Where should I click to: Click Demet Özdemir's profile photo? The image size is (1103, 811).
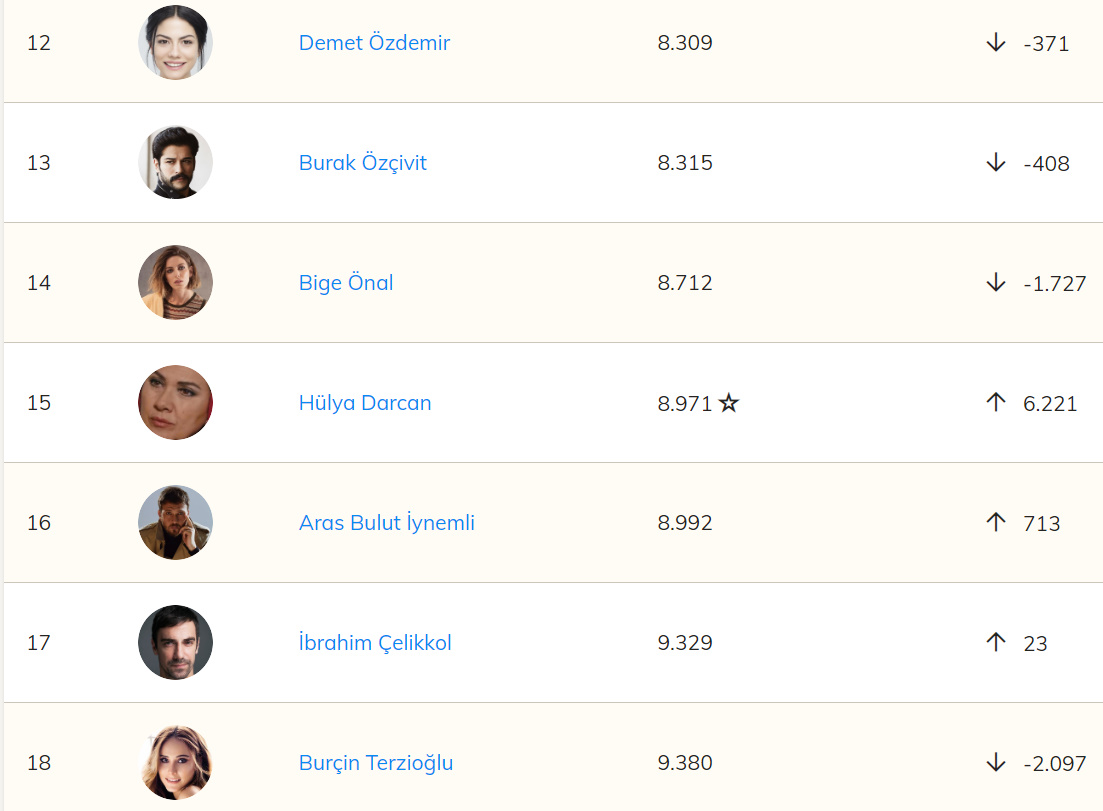[x=175, y=43]
